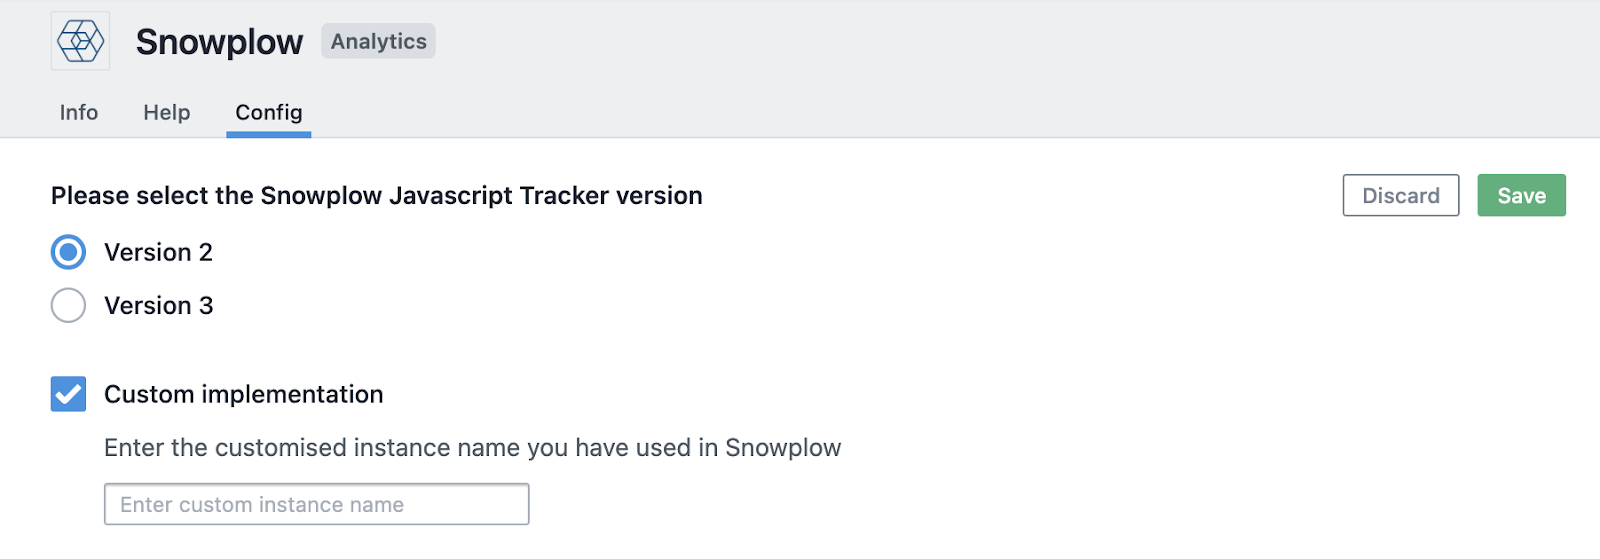Discard the configuration changes

tap(1401, 195)
